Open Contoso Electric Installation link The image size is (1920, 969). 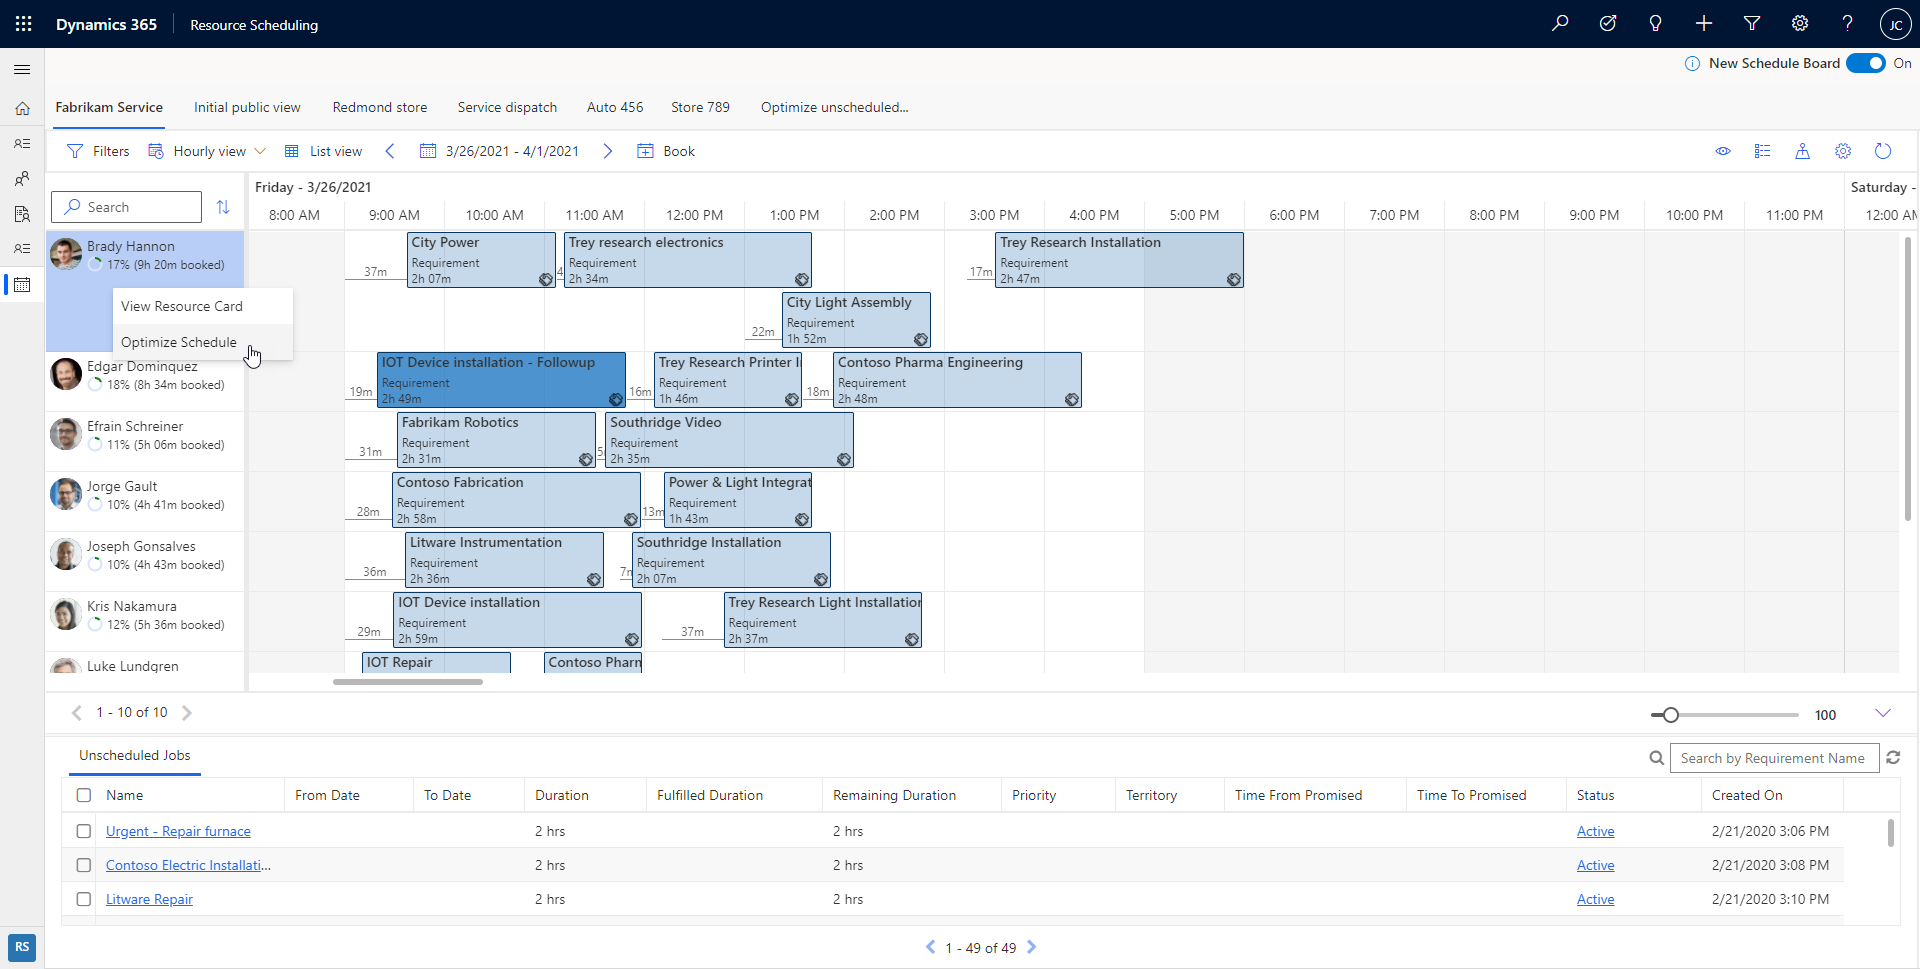188,865
